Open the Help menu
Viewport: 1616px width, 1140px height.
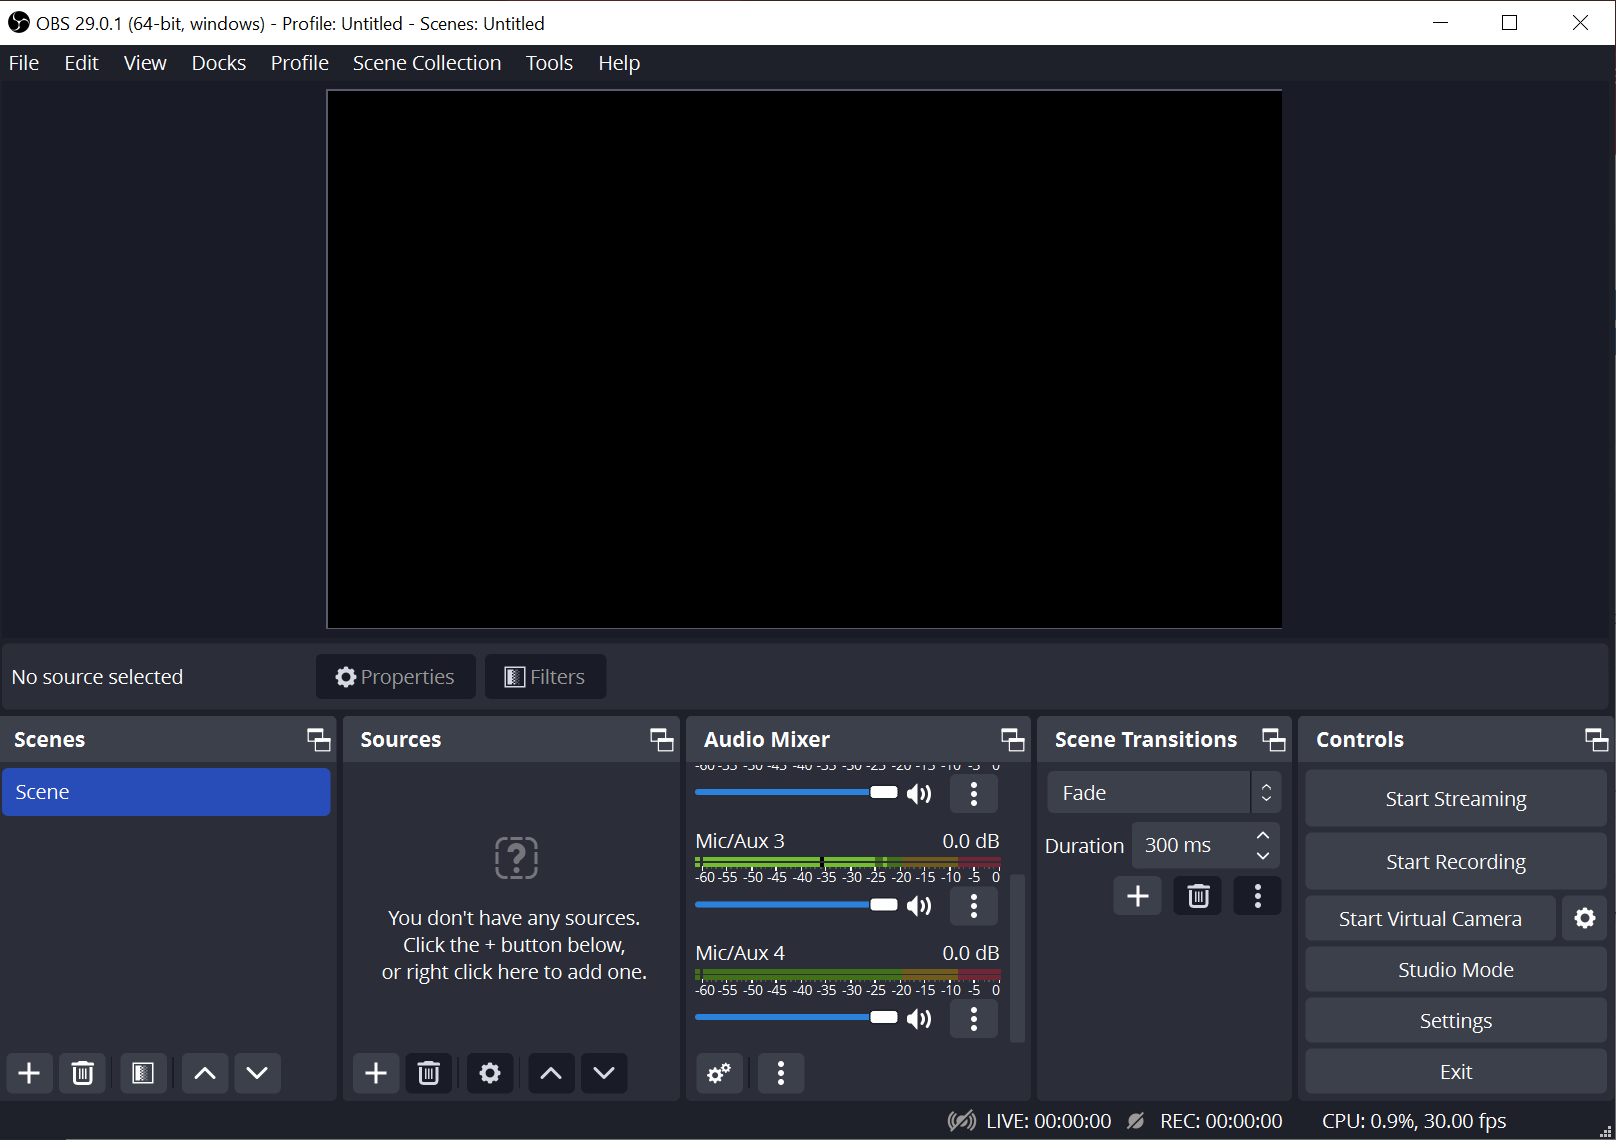pos(619,63)
